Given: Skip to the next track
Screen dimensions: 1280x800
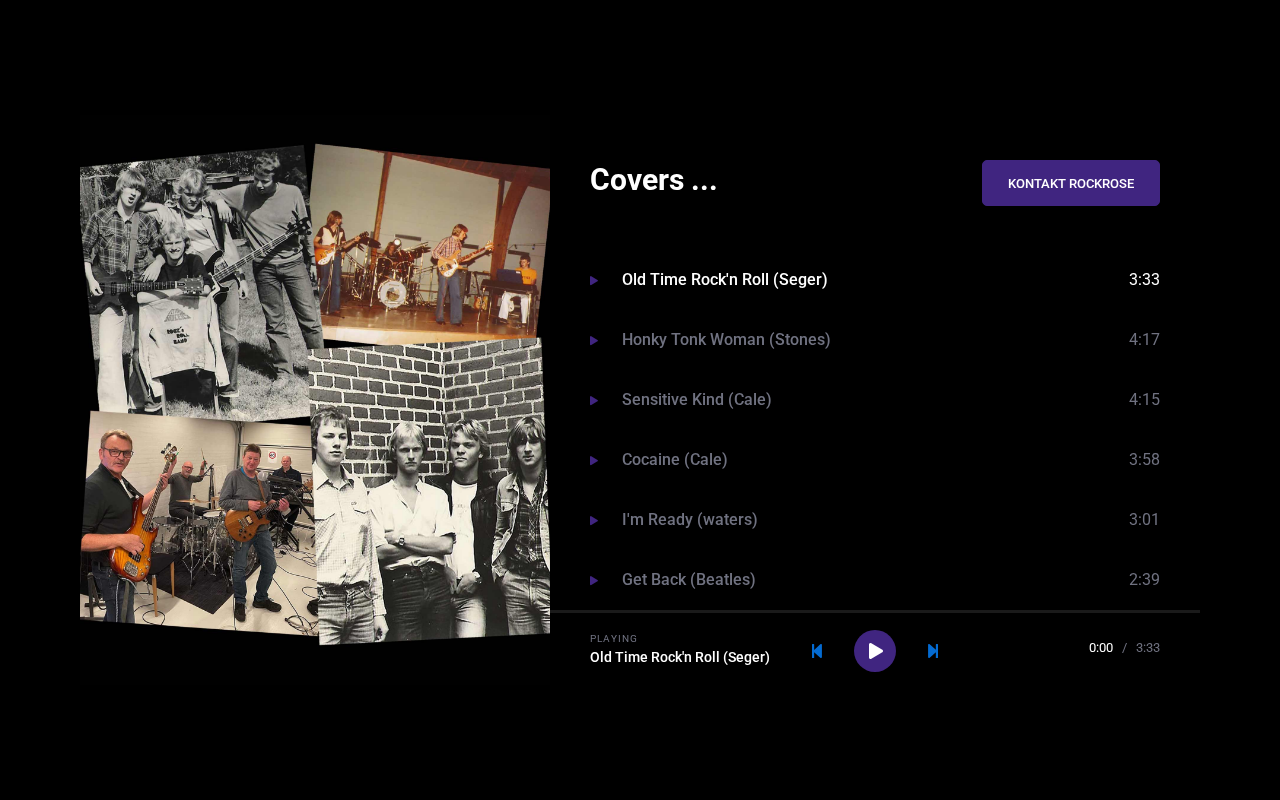Looking at the screenshot, I should coord(933,651).
